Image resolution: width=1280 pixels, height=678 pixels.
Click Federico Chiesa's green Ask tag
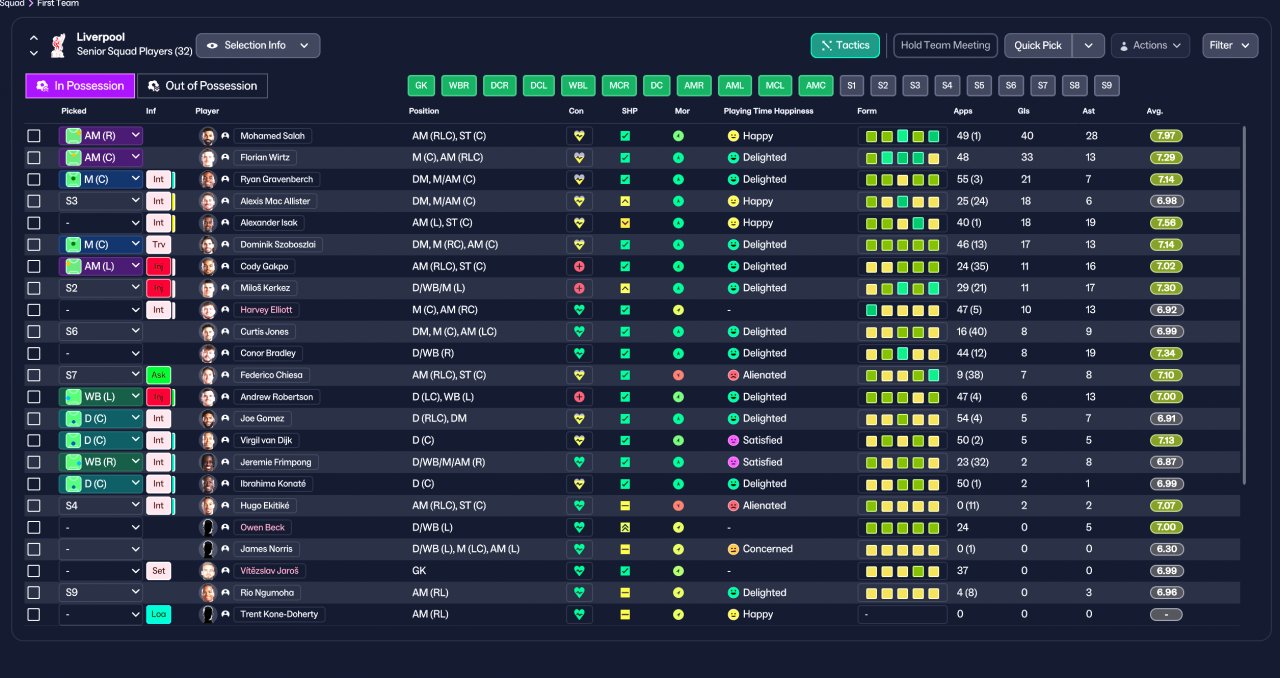click(158, 375)
